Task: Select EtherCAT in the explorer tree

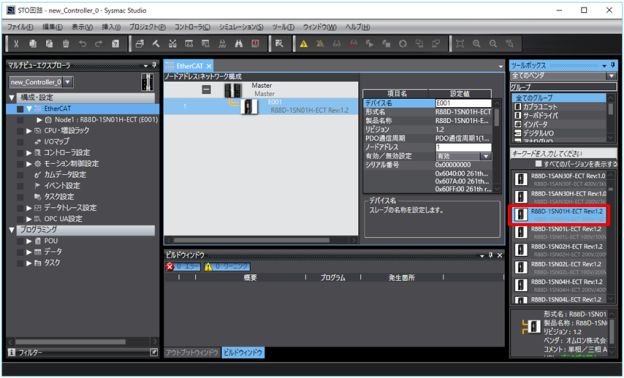Action: click(57, 109)
